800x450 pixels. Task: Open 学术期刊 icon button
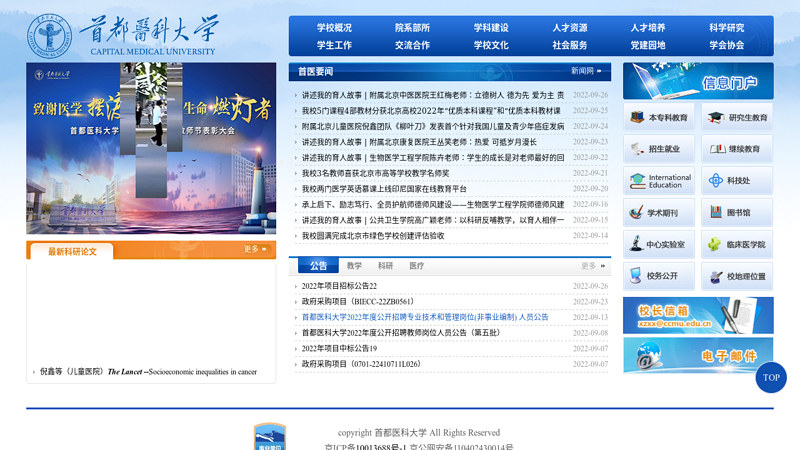coord(659,213)
